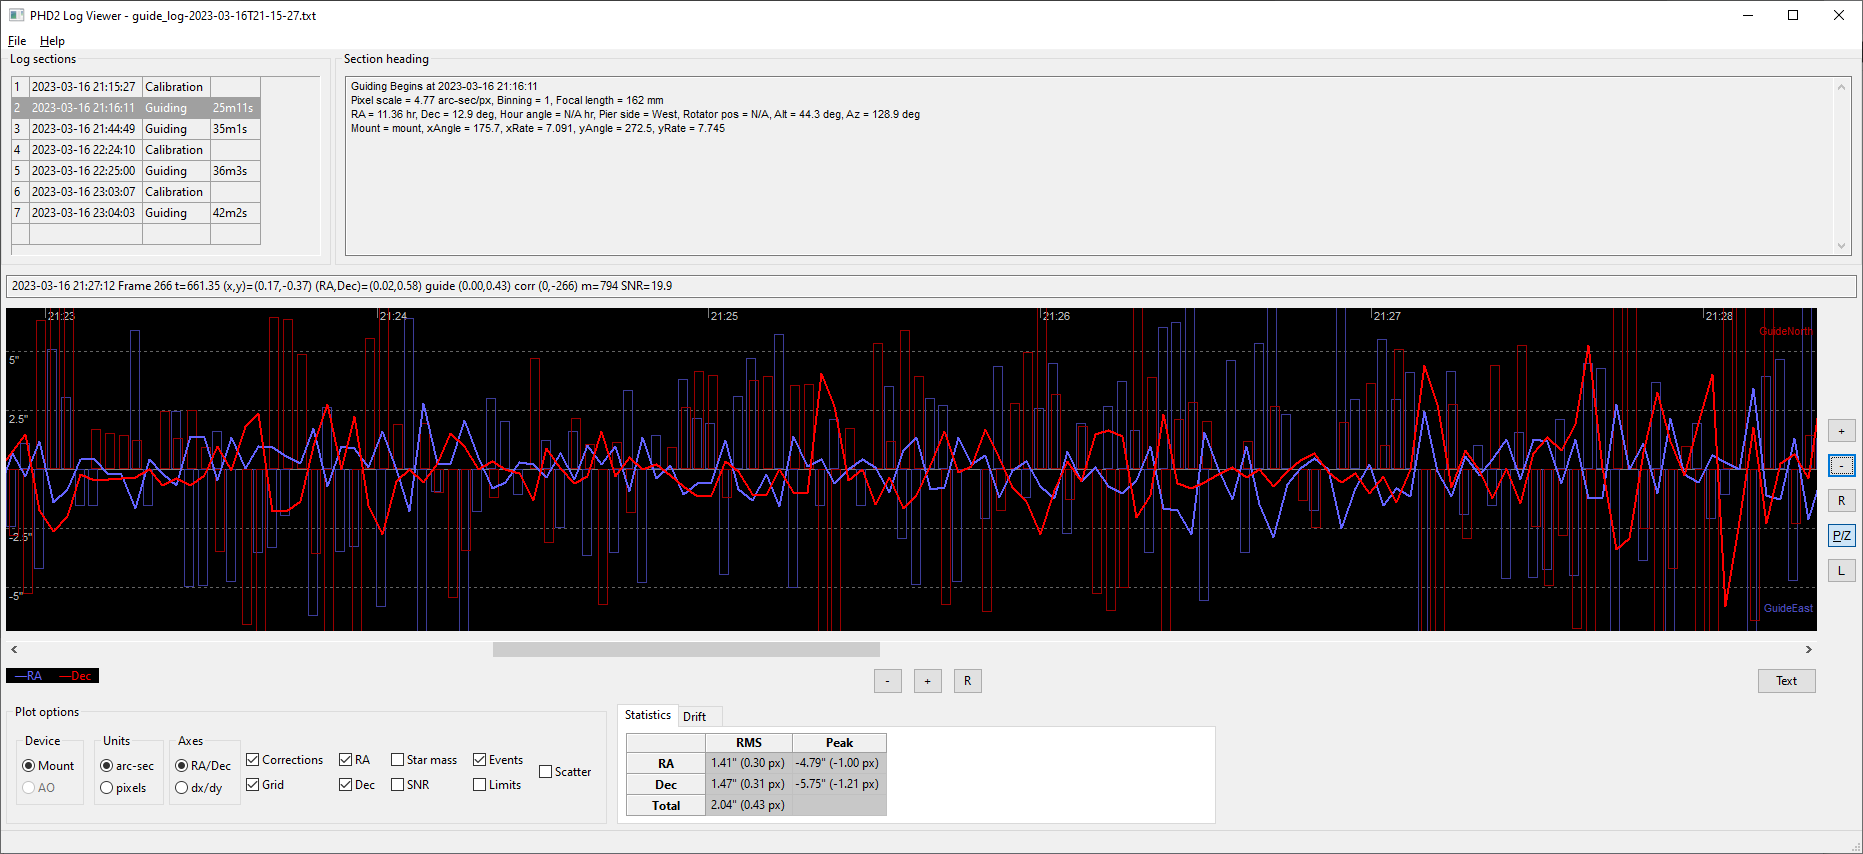Select Calibration section at 23:03:07
This screenshot has width=1863, height=854.
[x=136, y=192]
